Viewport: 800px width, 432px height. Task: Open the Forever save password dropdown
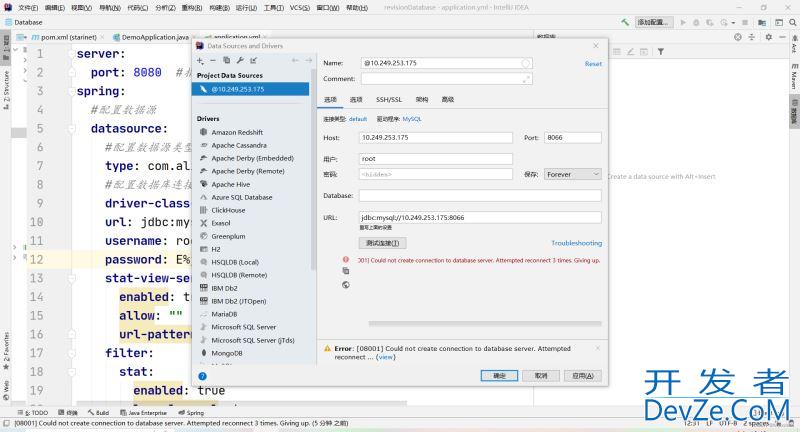[572, 174]
